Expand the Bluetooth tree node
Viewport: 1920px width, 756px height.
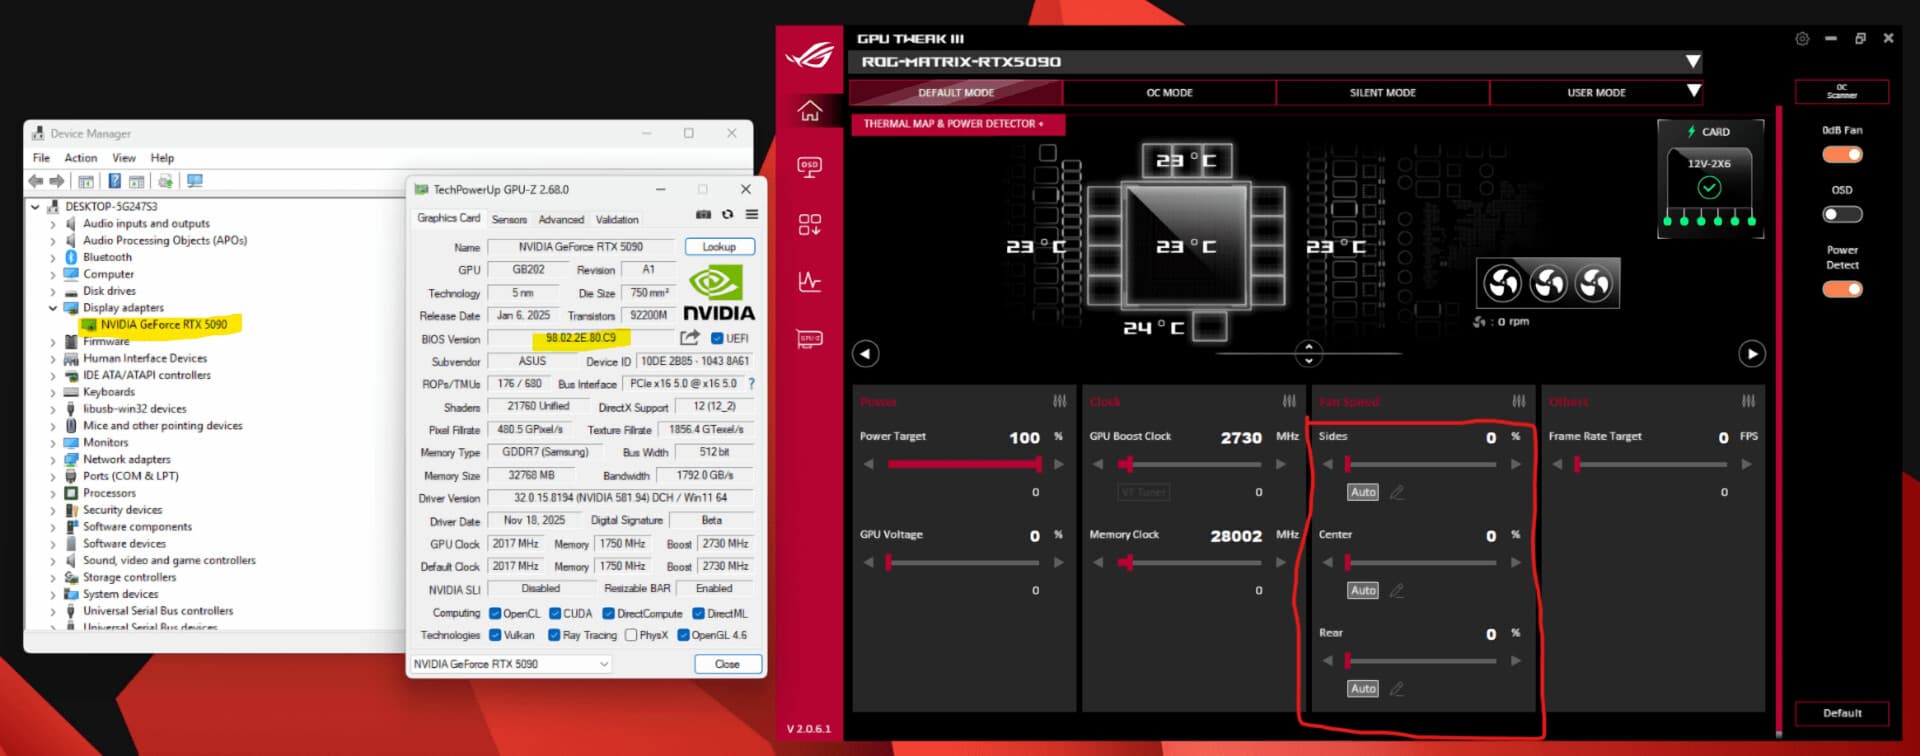53,257
